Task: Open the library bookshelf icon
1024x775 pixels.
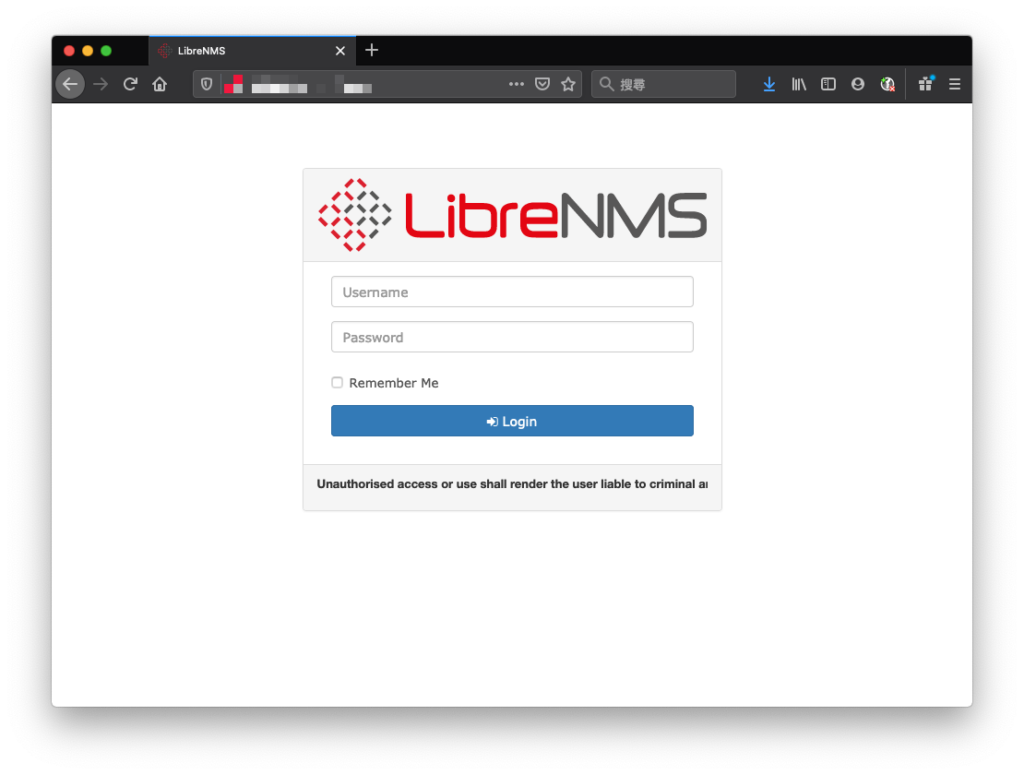Action: pos(799,84)
